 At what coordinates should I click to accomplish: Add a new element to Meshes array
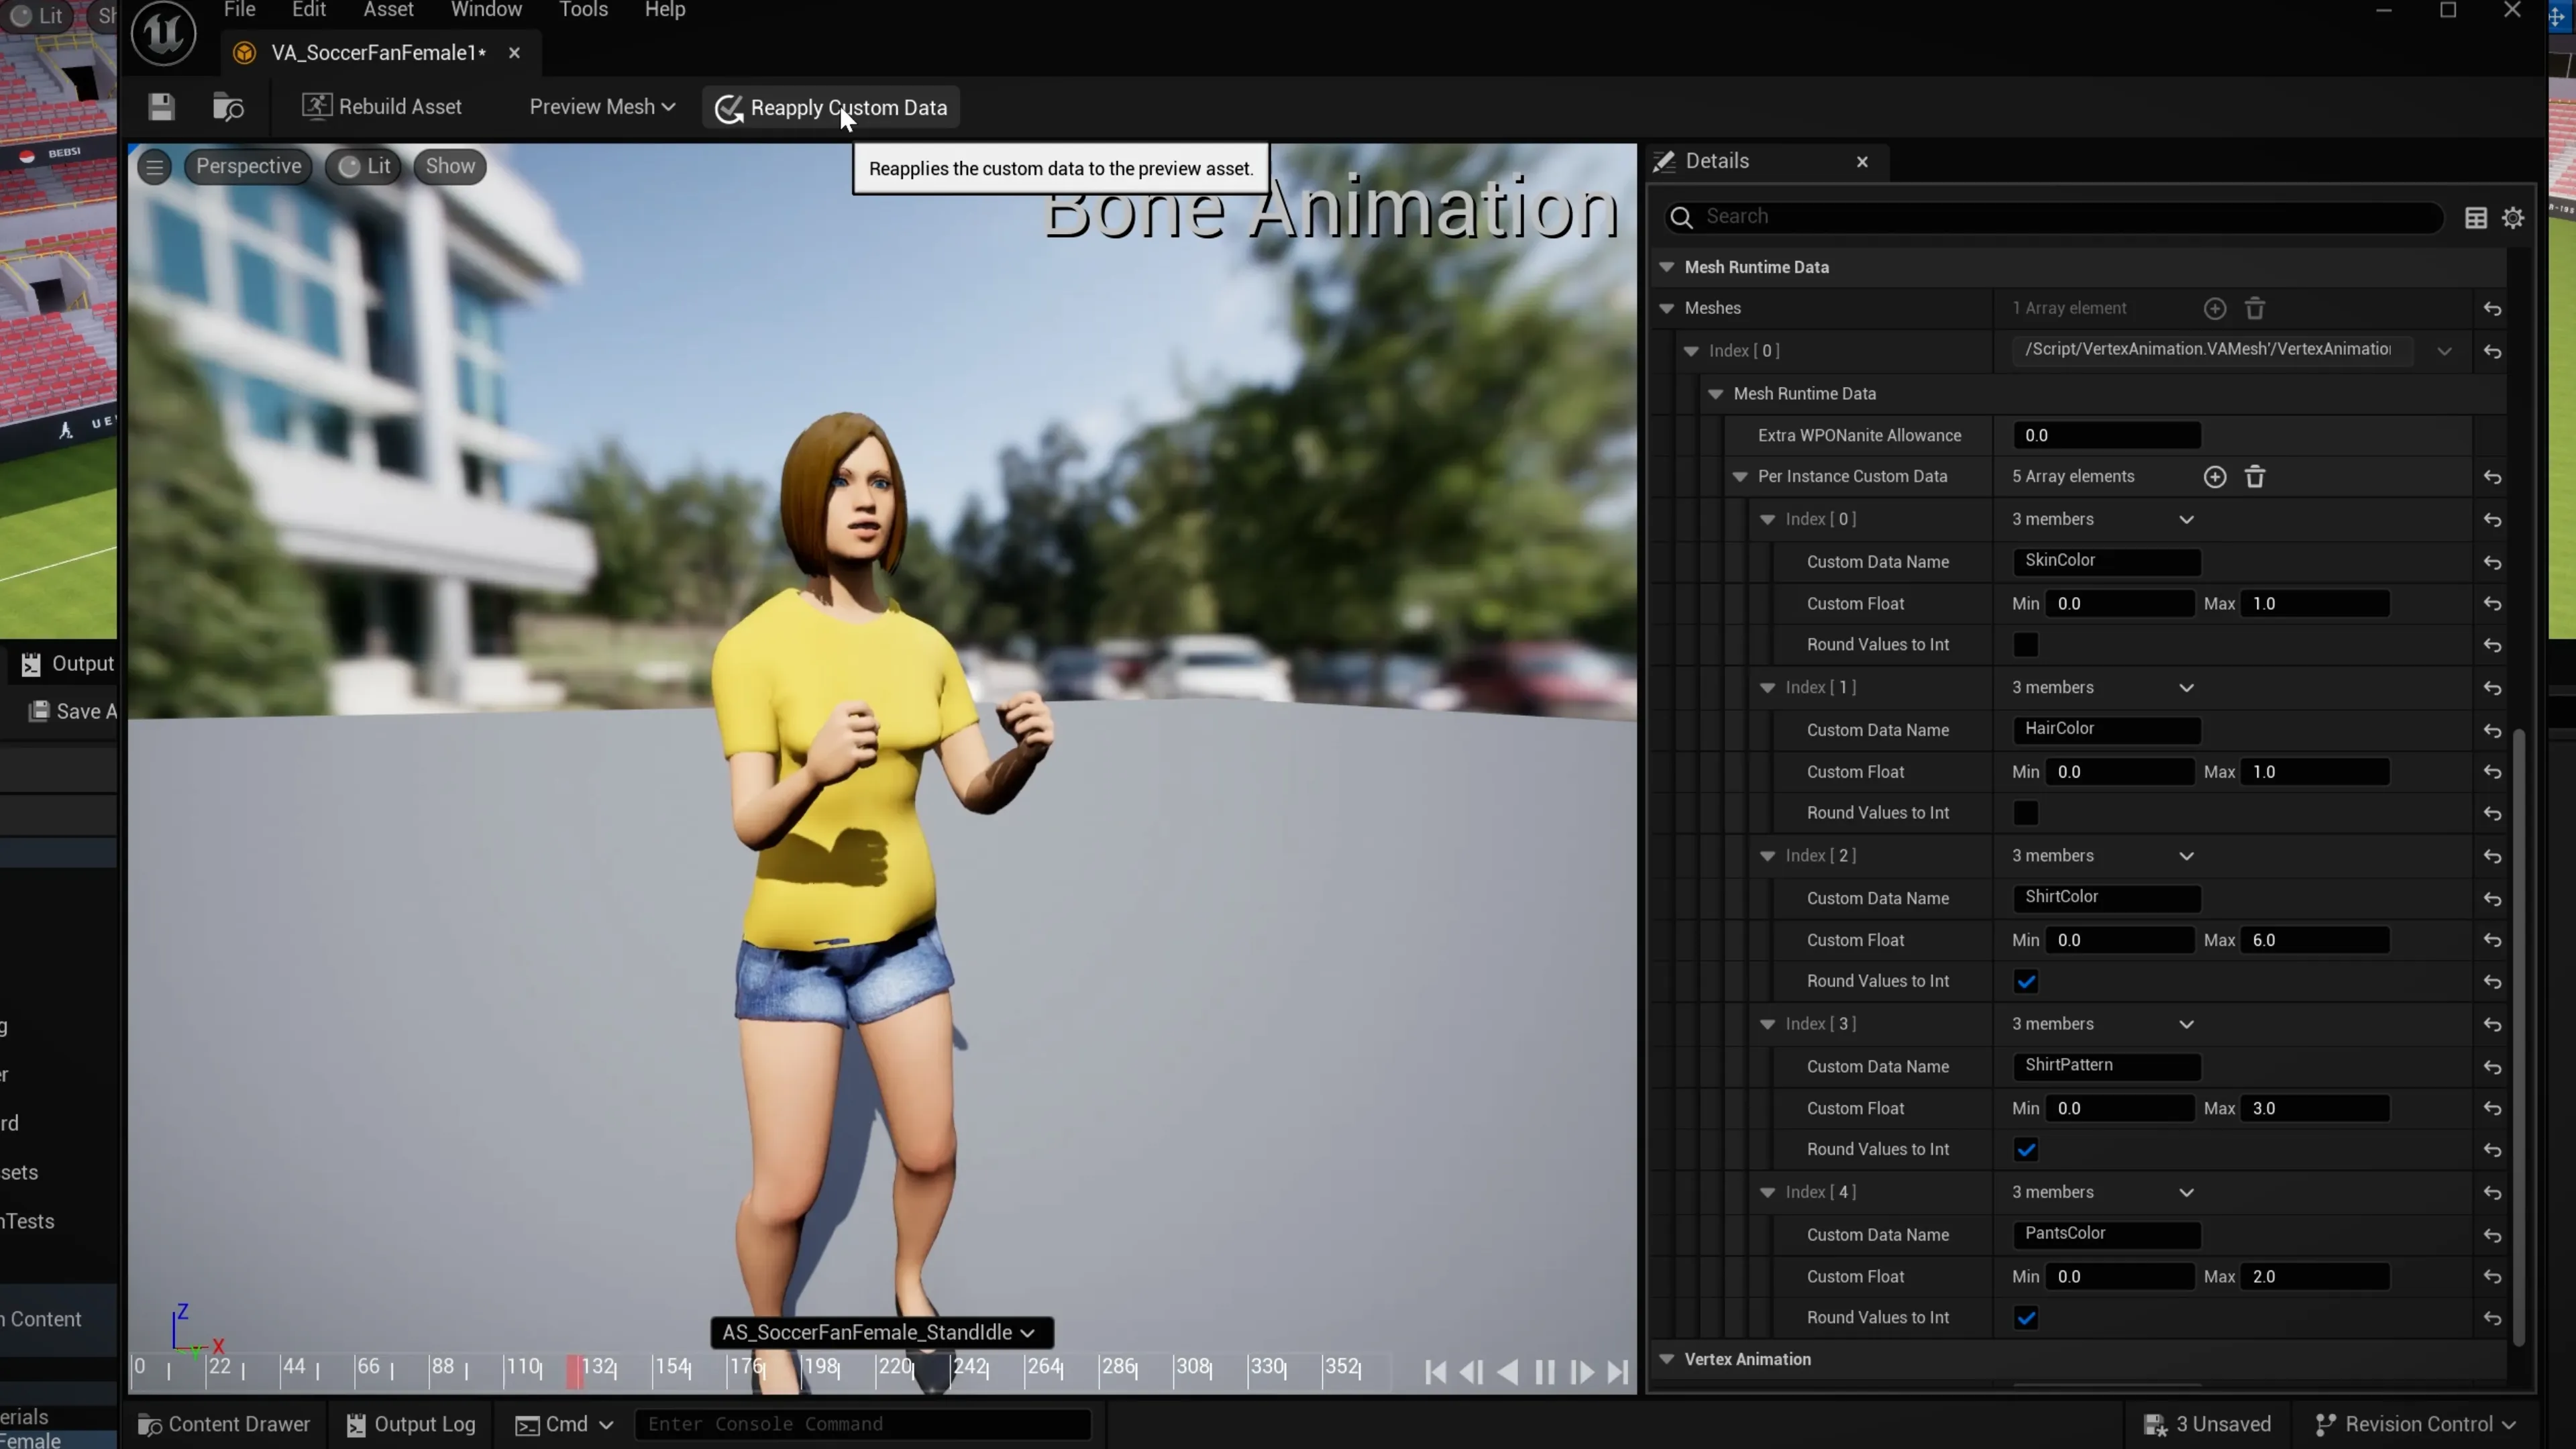coord(2215,309)
